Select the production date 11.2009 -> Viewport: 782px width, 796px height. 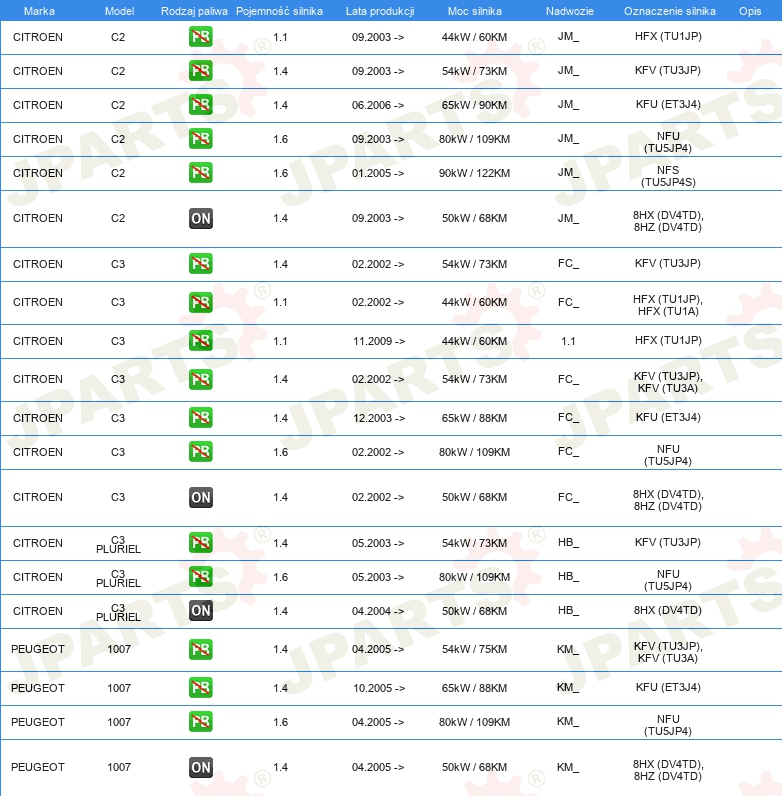coord(379,341)
